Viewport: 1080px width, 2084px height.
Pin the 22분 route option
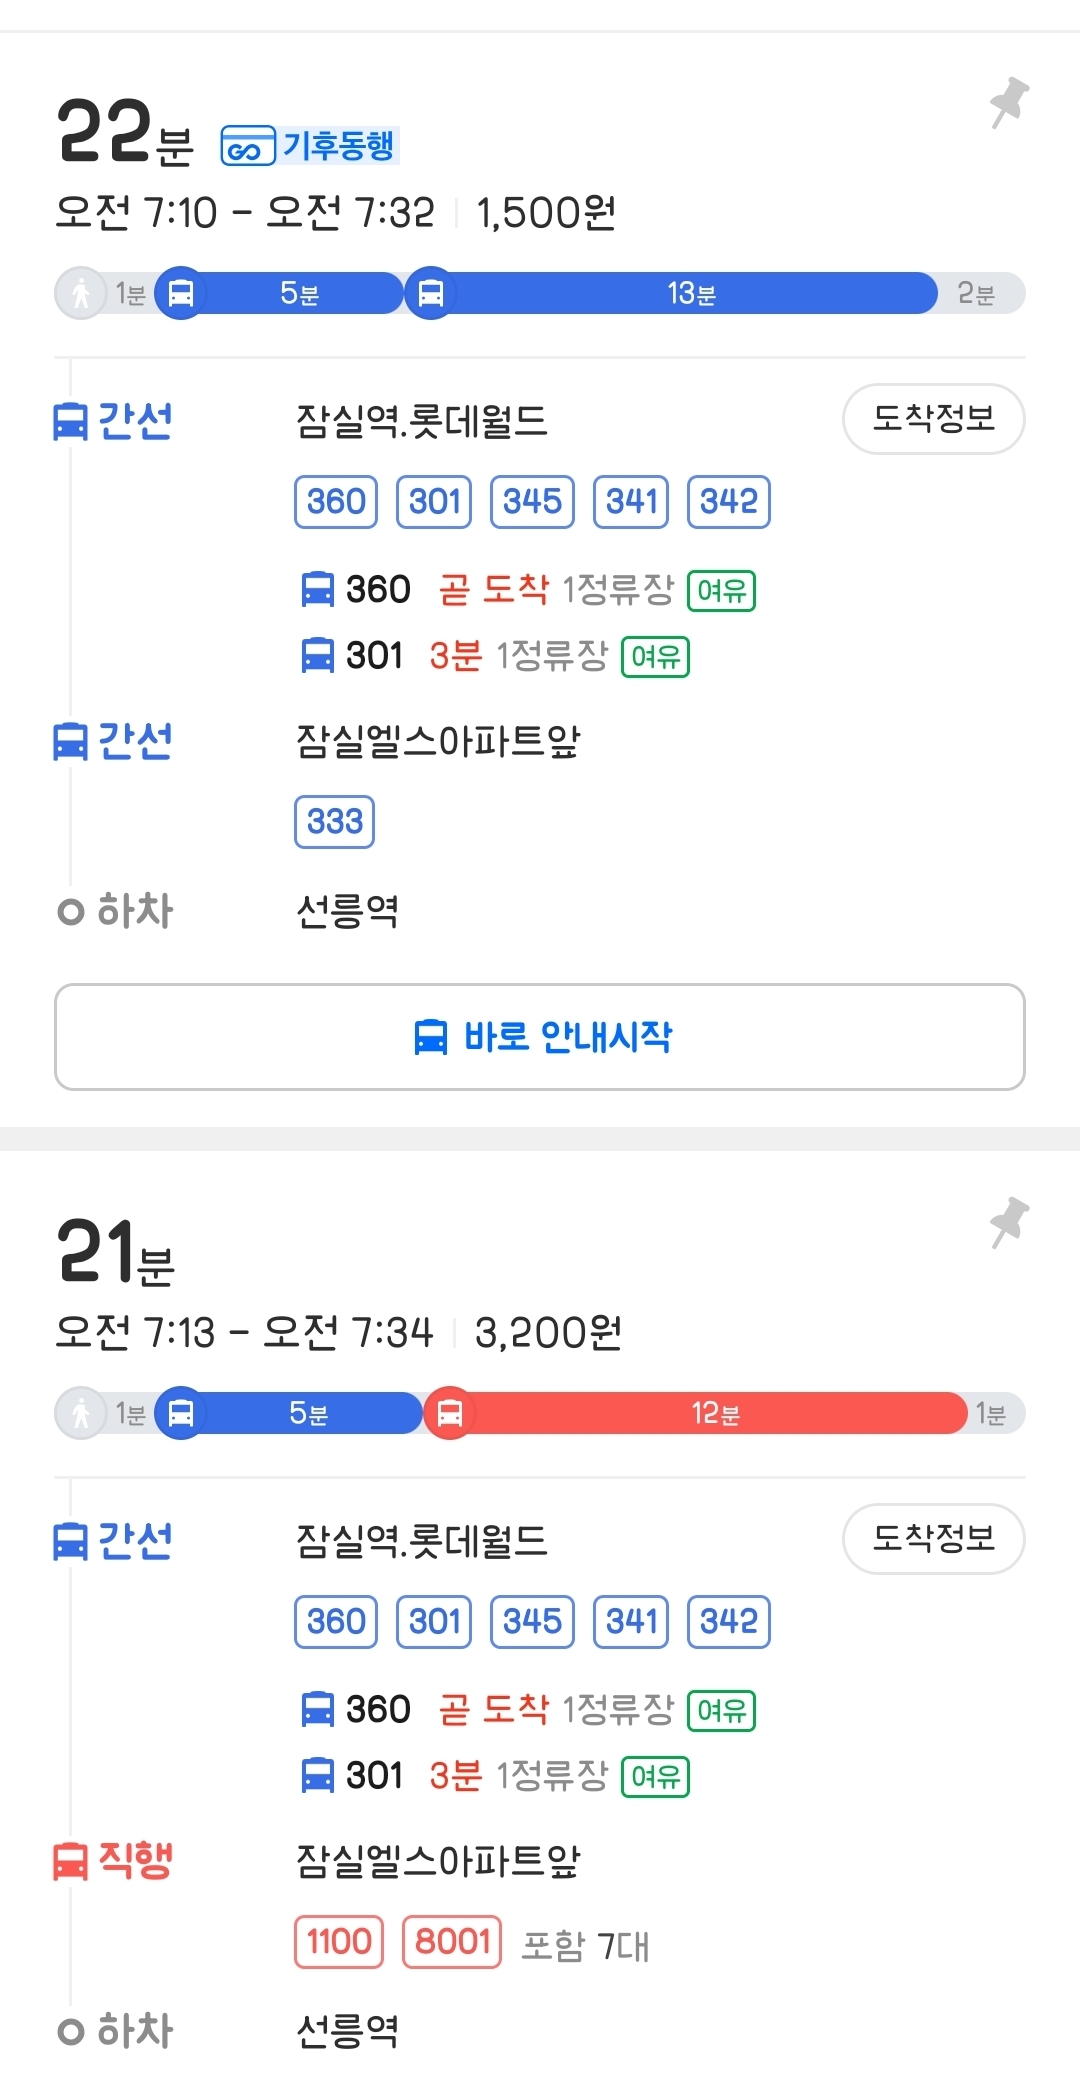tap(1009, 102)
